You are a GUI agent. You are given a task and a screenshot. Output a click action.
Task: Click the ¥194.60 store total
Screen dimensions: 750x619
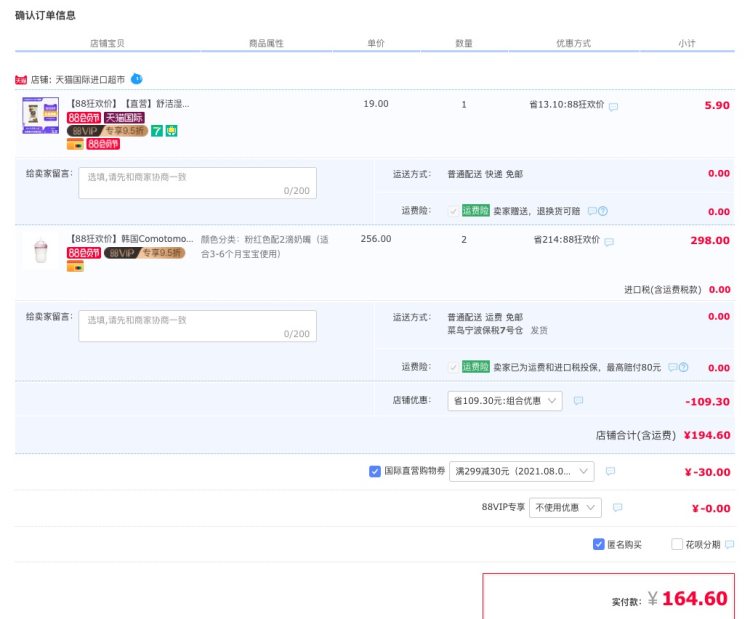click(x=707, y=435)
